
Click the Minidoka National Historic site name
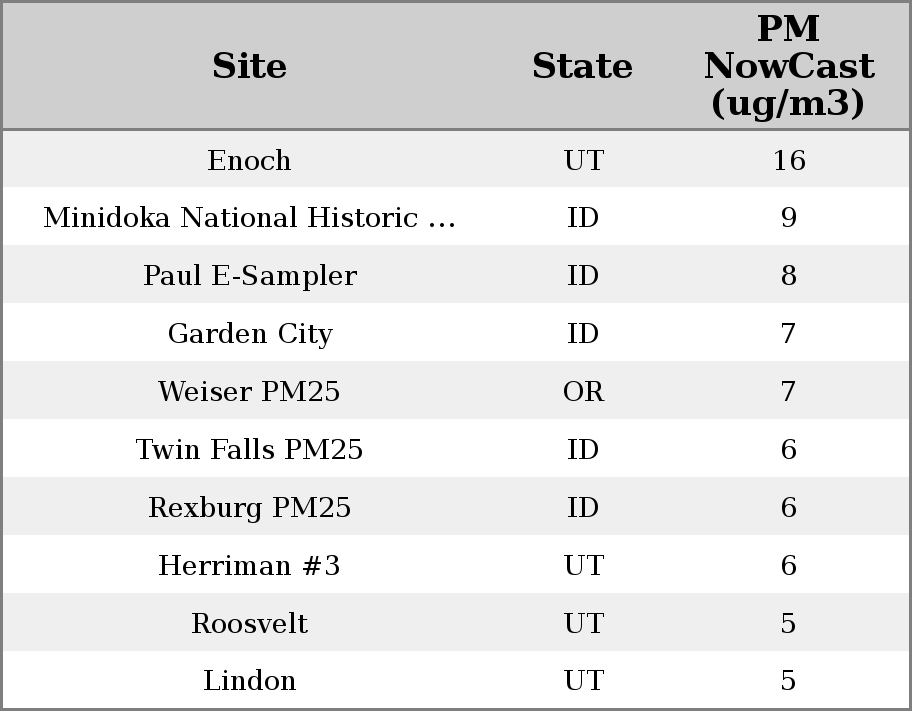click(249, 218)
